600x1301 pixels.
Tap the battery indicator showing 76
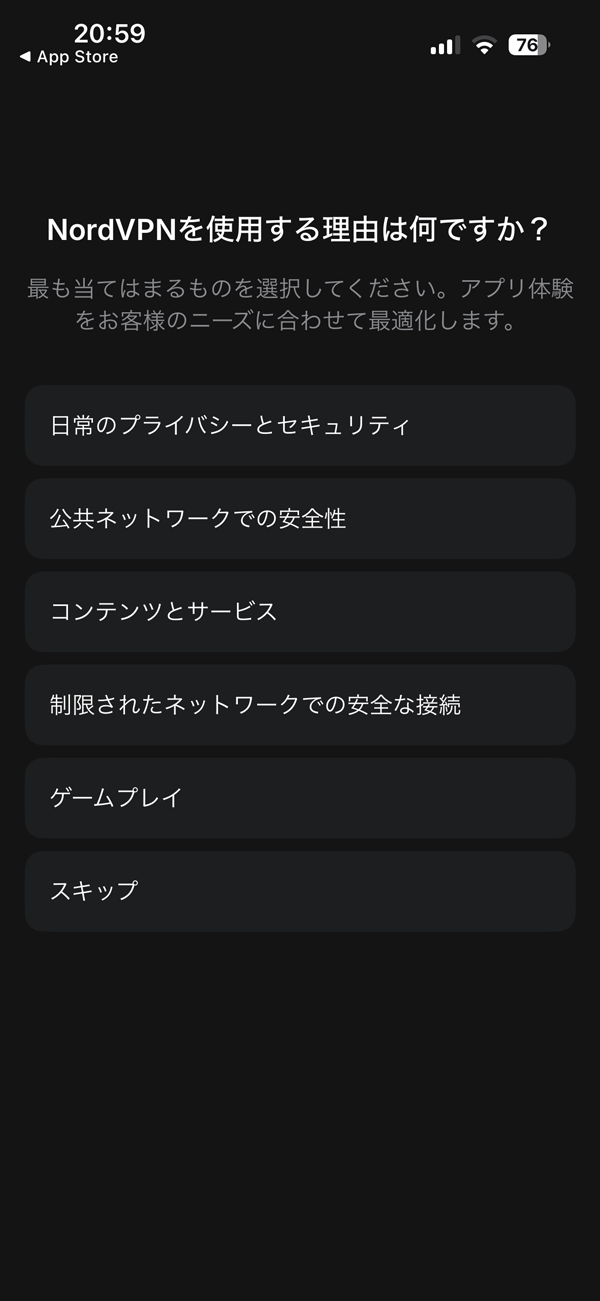(528, 45)
